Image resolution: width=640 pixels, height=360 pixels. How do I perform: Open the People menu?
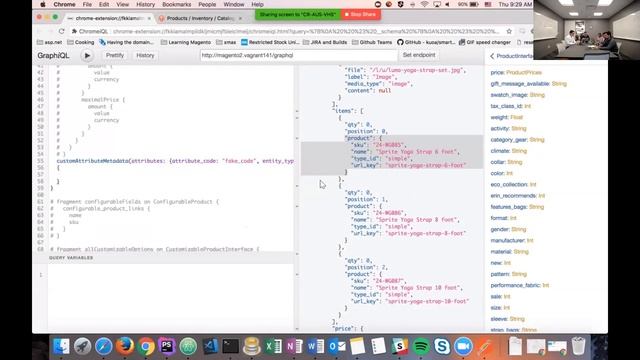pos(207,4)
